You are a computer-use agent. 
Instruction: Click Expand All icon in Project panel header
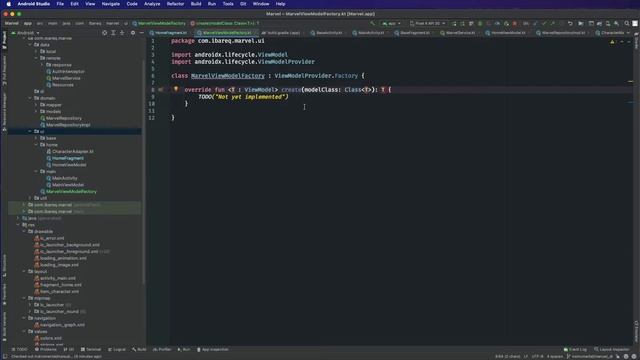[113, 33]
